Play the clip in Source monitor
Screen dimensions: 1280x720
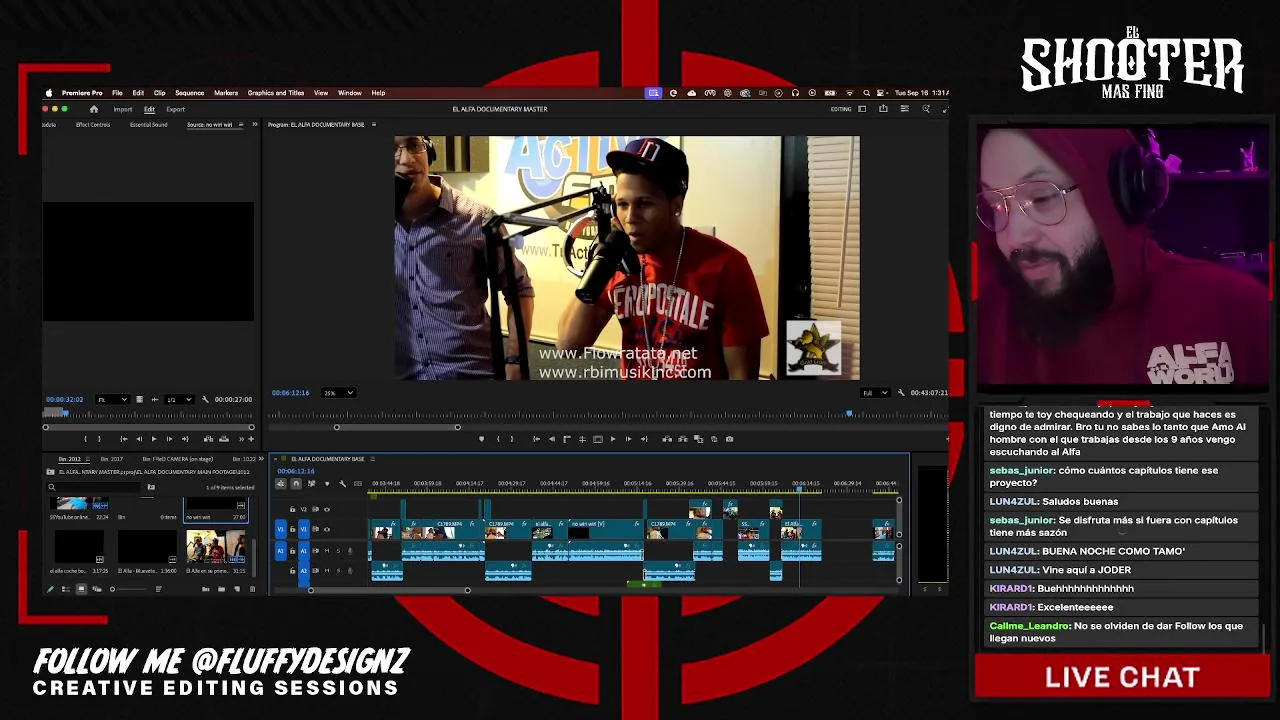point(154,439)
